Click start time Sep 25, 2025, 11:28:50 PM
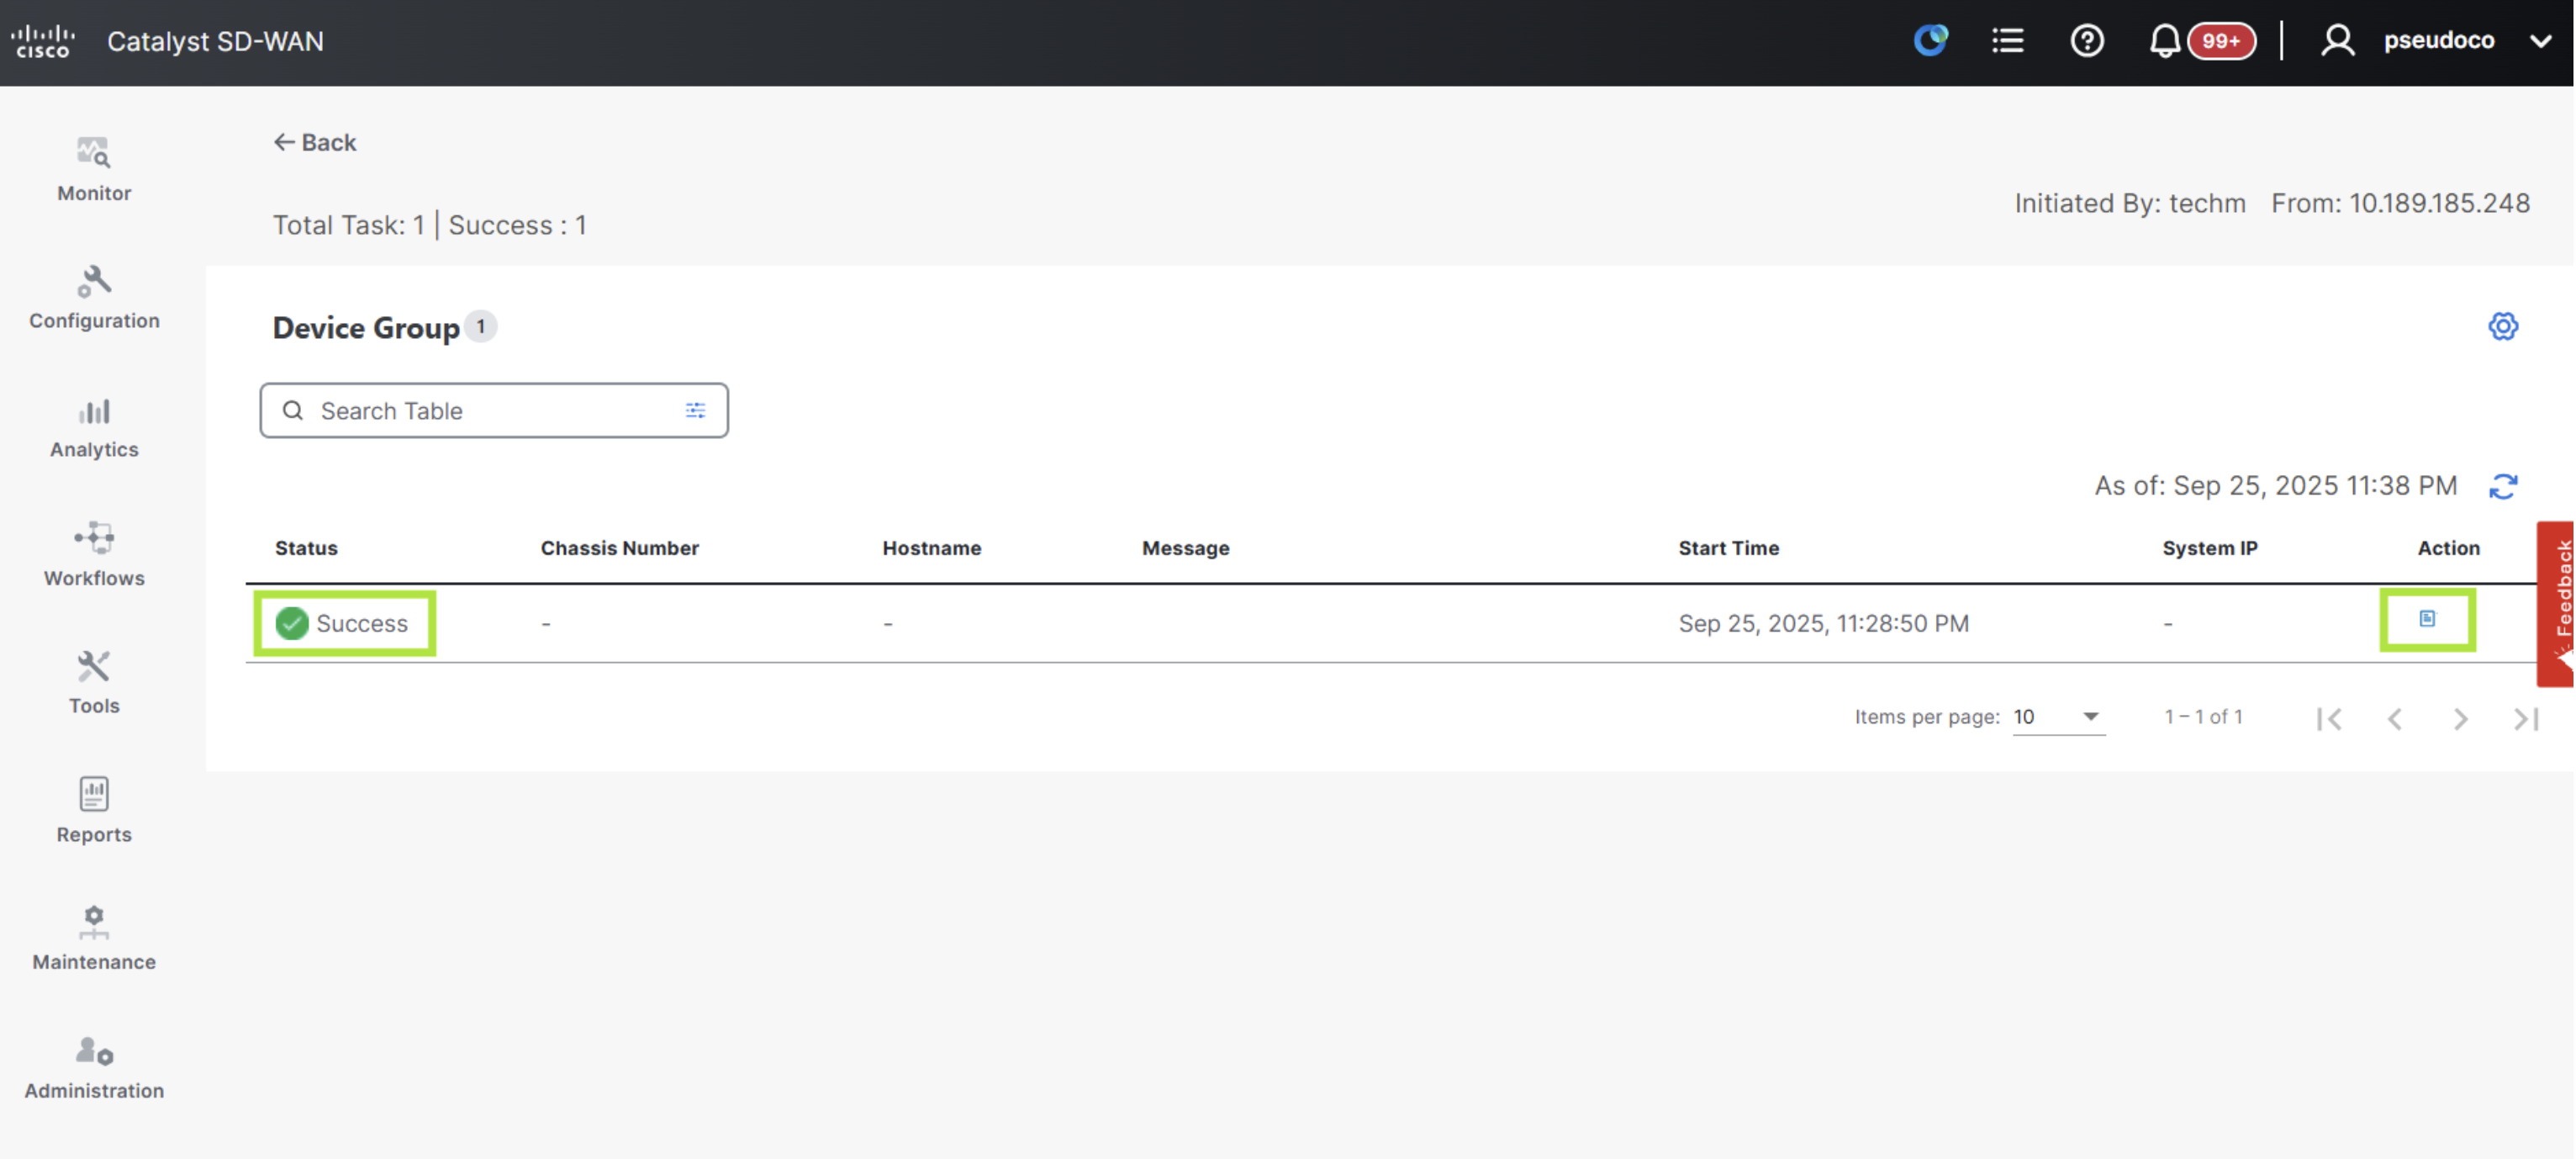The width and height of the screenshot is (2576, 1159). pos(1823,623)
